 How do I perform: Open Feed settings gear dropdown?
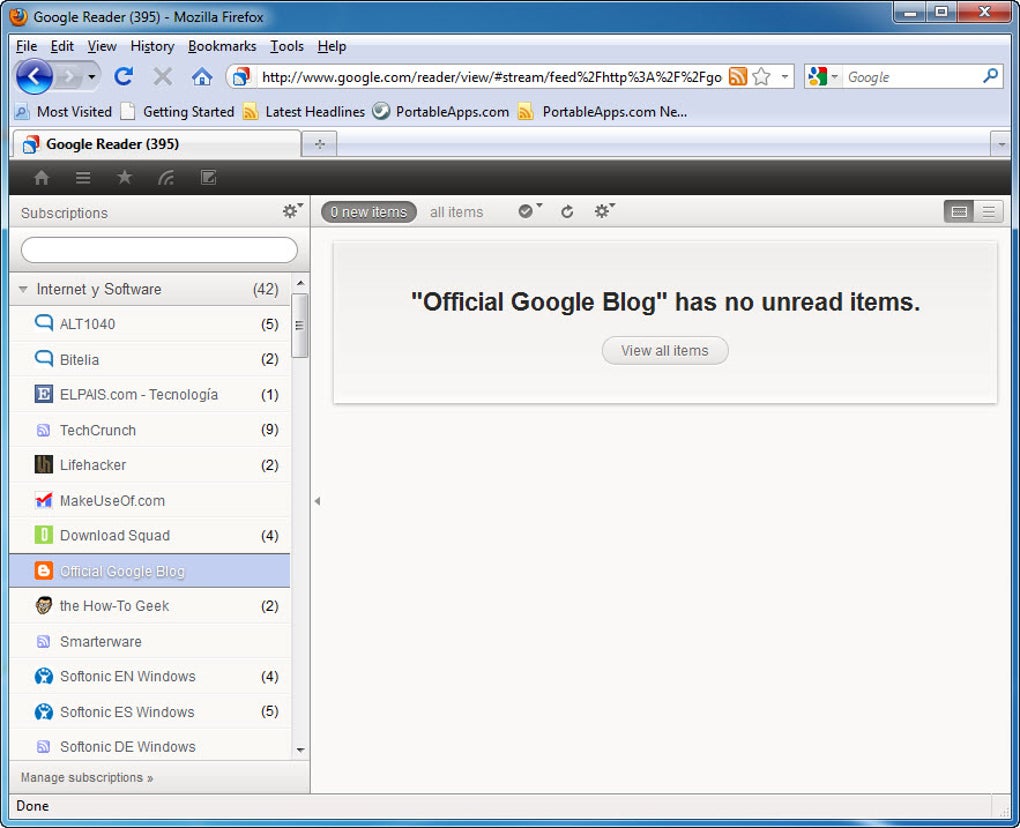[x=604, y=210]
